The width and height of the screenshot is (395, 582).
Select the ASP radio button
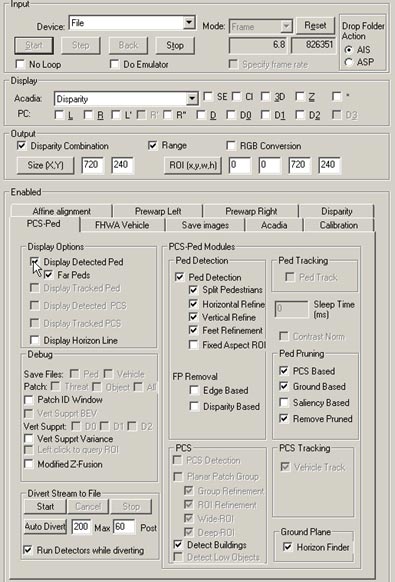click(349, 62)
